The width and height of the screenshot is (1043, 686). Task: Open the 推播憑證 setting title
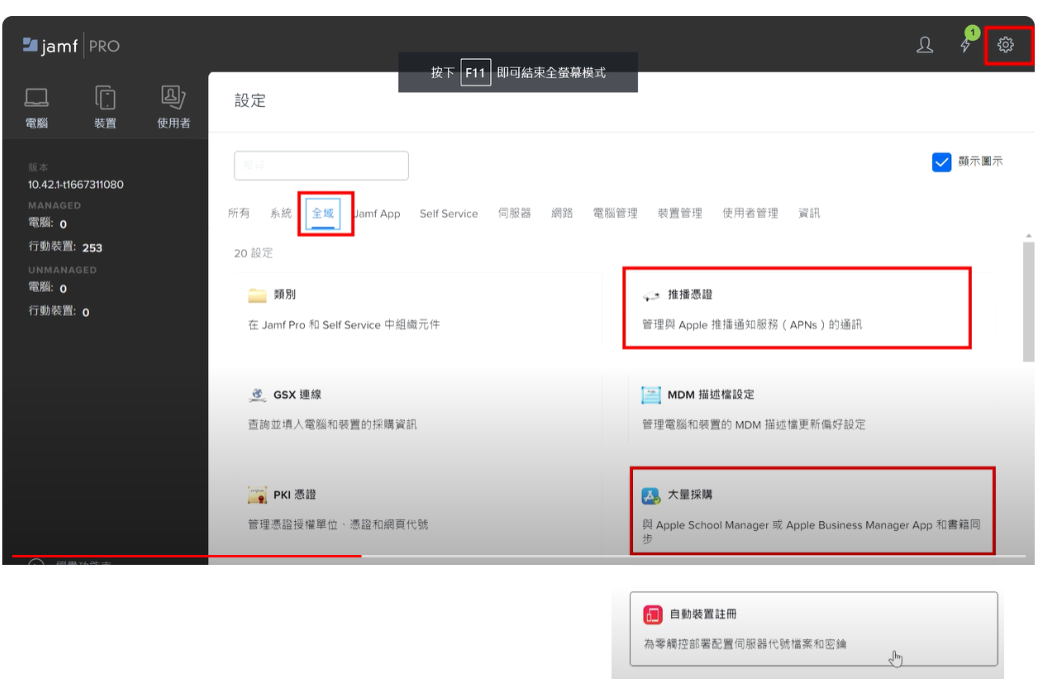coord(690,294)
